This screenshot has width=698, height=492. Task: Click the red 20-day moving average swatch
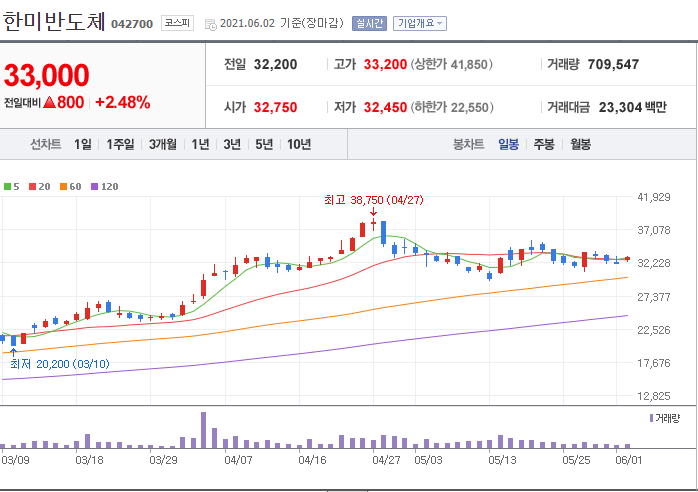tap(32, 187)
